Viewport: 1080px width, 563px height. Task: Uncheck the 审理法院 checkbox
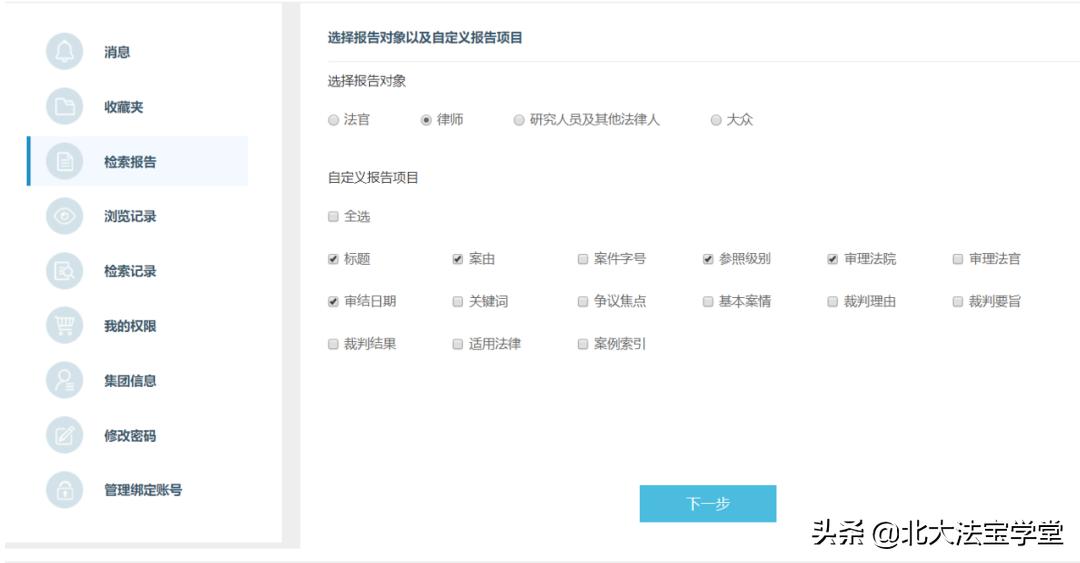tap(833, 259)
